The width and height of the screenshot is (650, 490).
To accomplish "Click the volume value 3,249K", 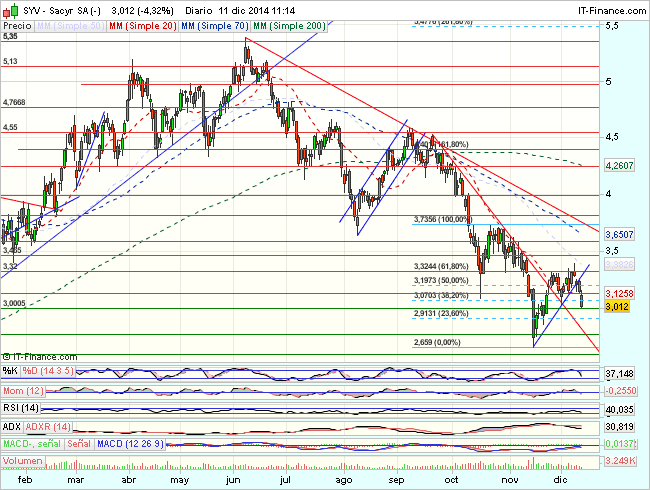I will coord(620,461).
